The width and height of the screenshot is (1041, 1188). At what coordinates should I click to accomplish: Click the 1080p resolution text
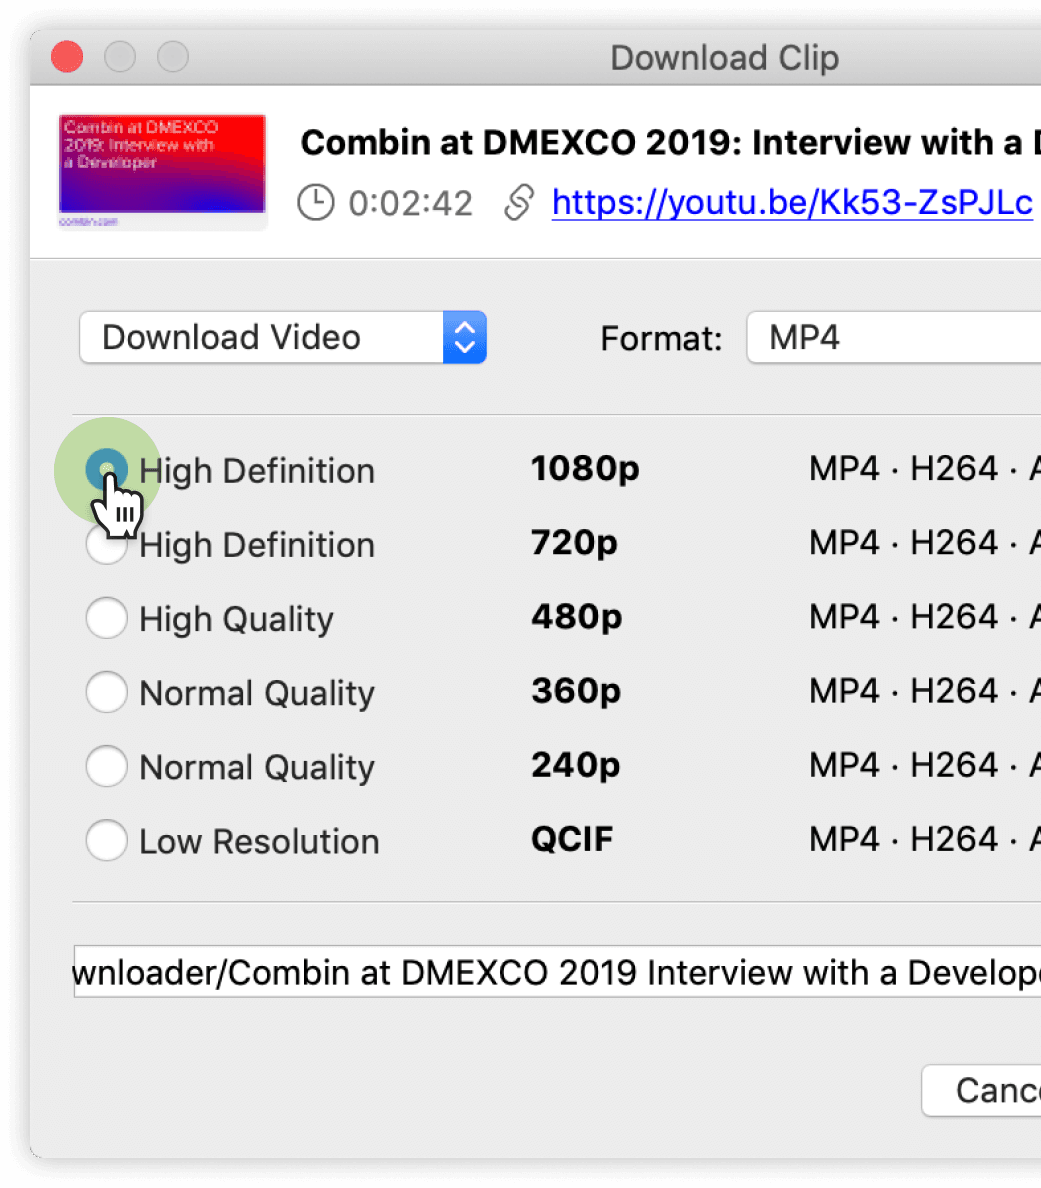coord(585,469)
